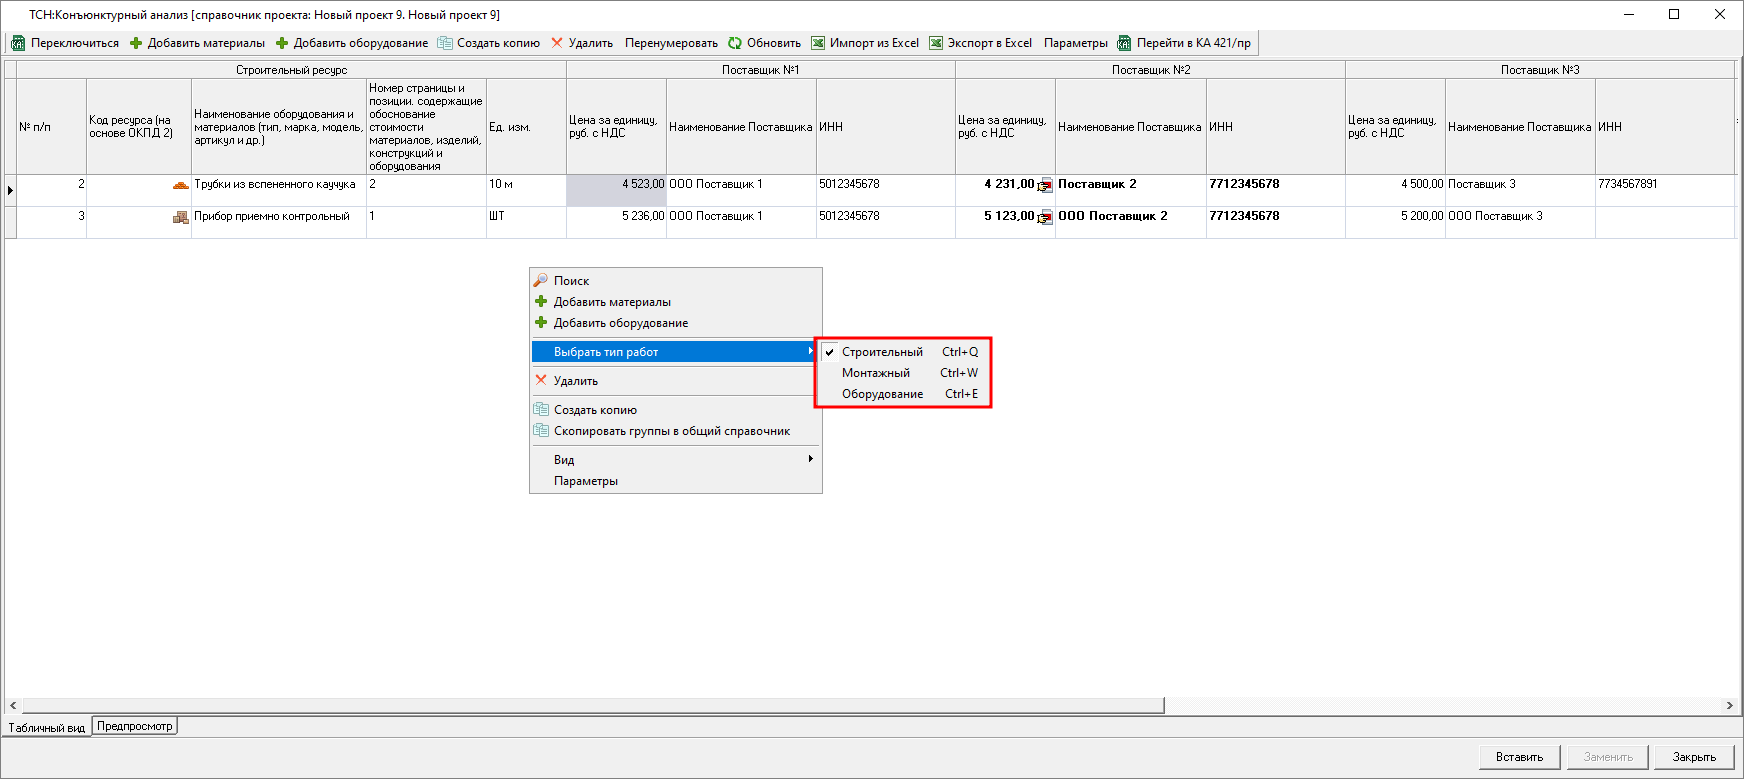
Task: Click copy icon of context menu Создать копию
Action: 541,409
